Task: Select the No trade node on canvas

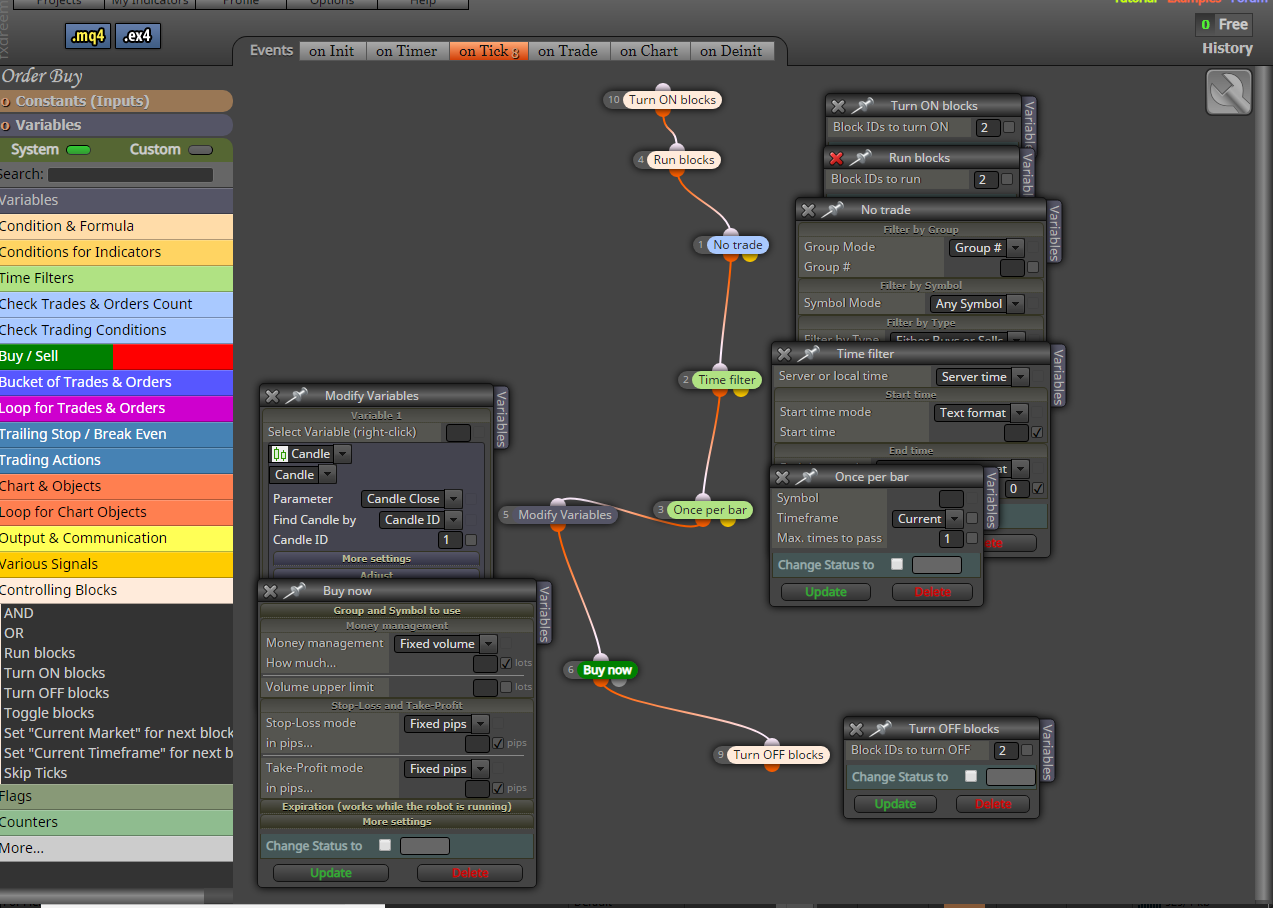Action: [738, 244]
